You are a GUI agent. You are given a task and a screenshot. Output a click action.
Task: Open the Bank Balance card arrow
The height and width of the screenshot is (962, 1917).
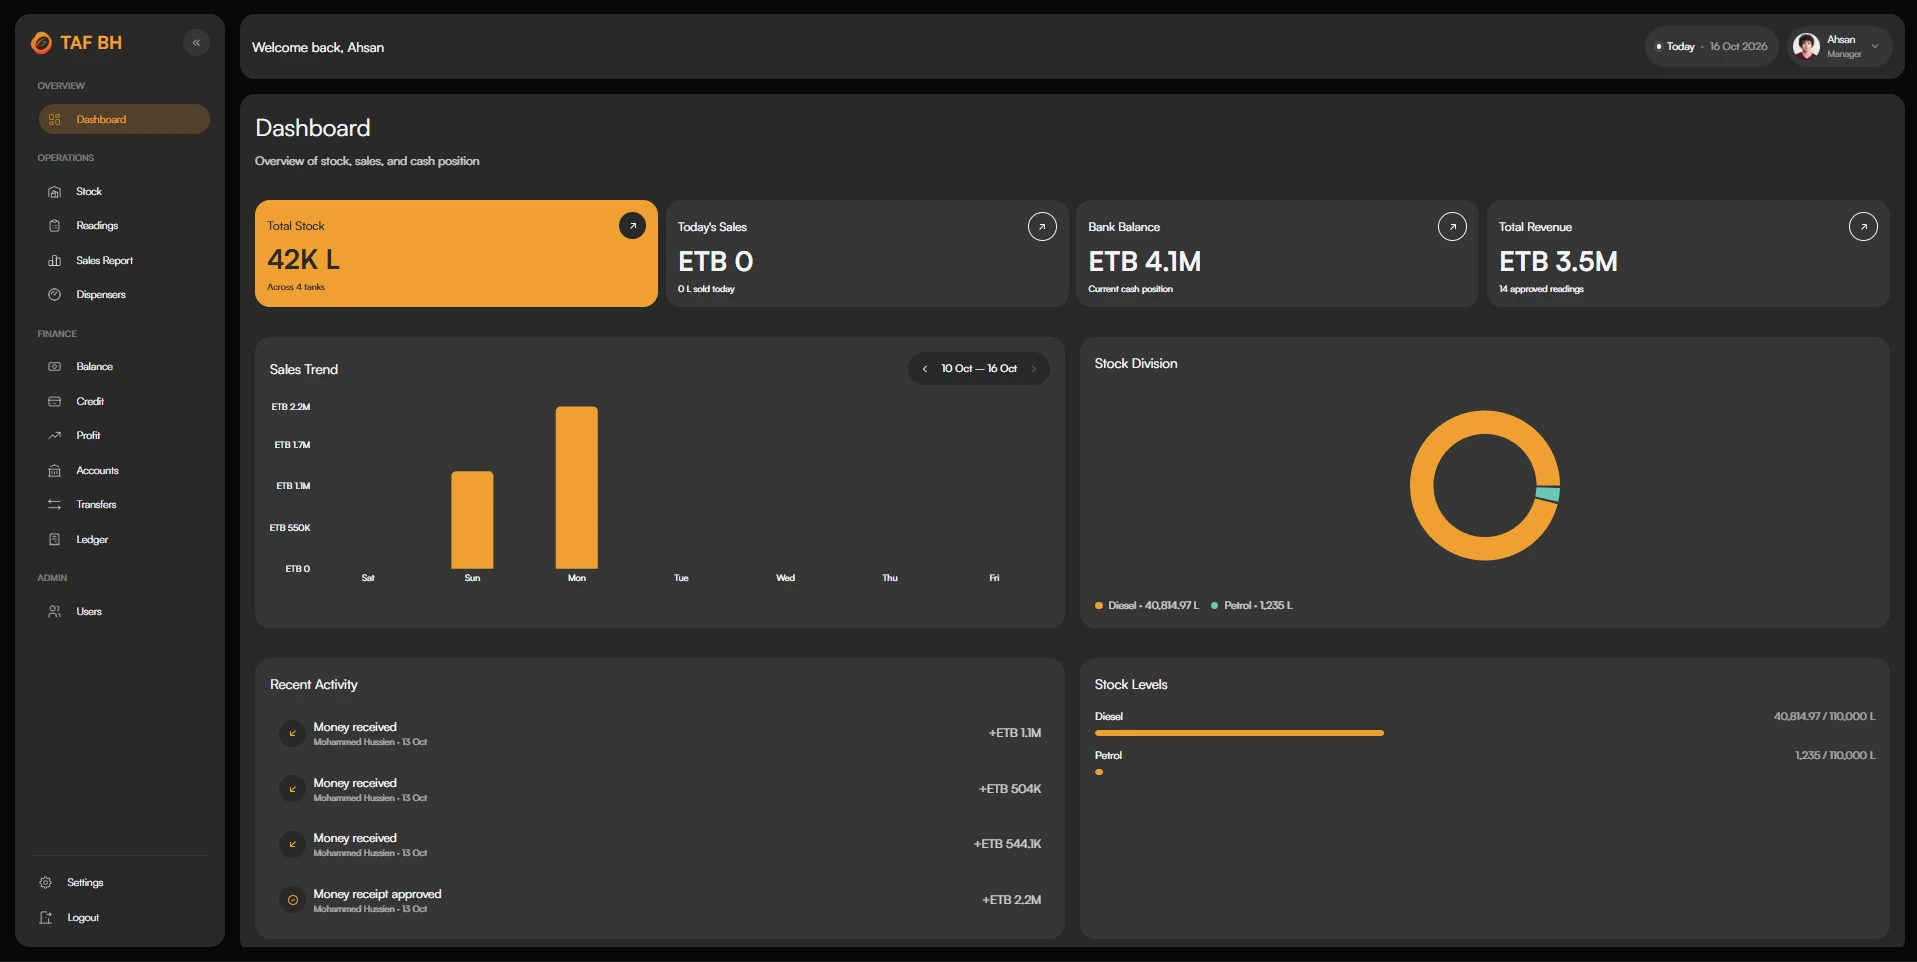1452,227
